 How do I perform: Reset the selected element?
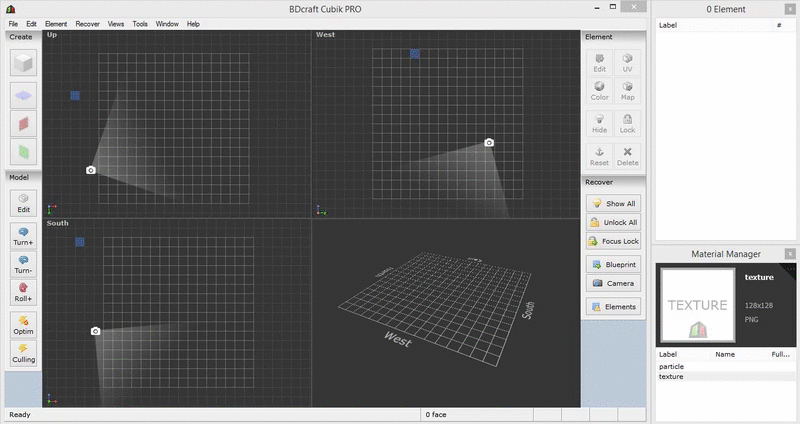point(599,157)
